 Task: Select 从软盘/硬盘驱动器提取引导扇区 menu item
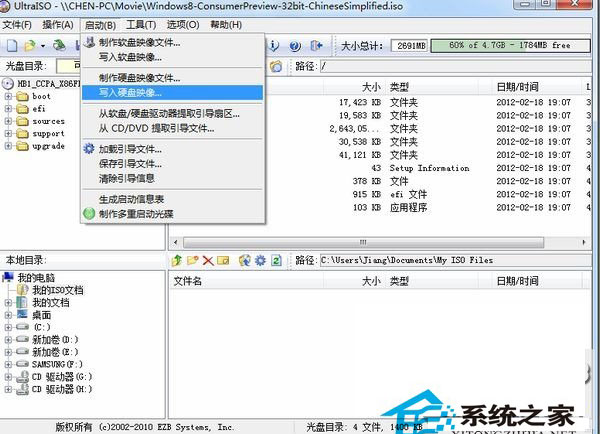click(173, 114)
